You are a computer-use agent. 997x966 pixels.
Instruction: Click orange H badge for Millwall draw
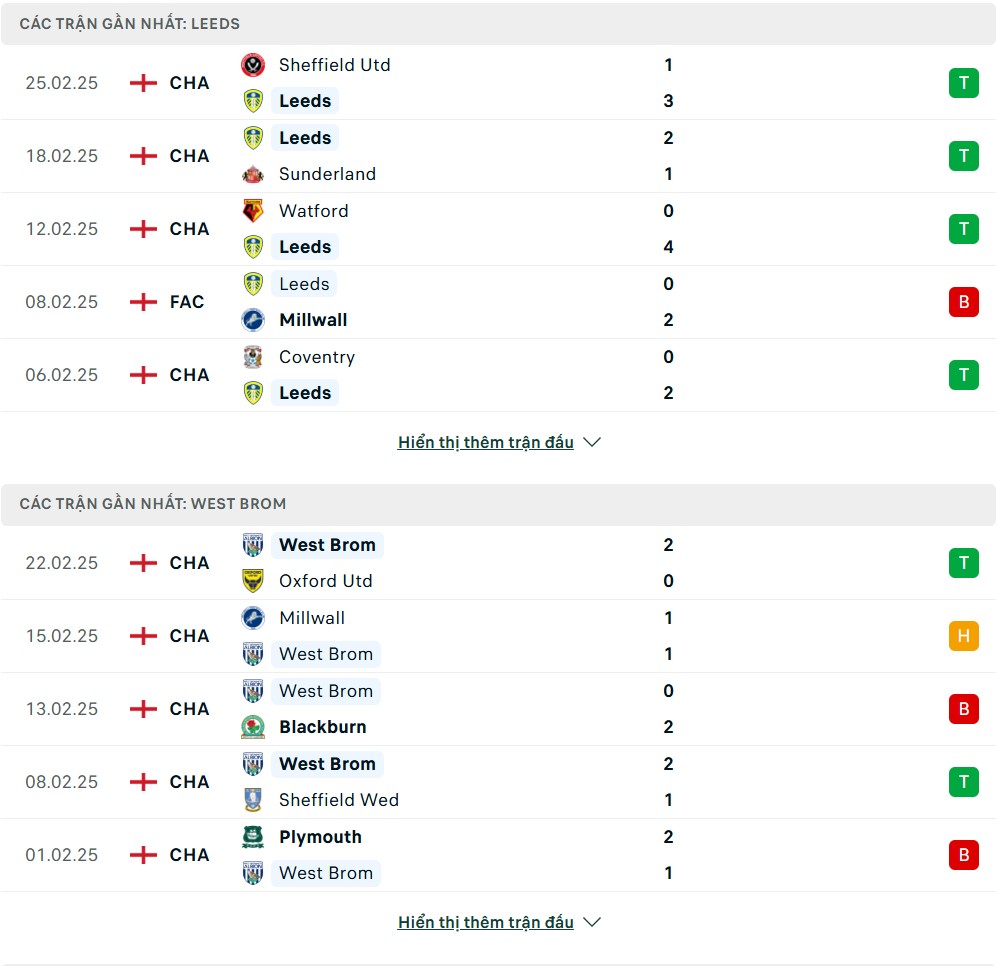click(963, 636)
